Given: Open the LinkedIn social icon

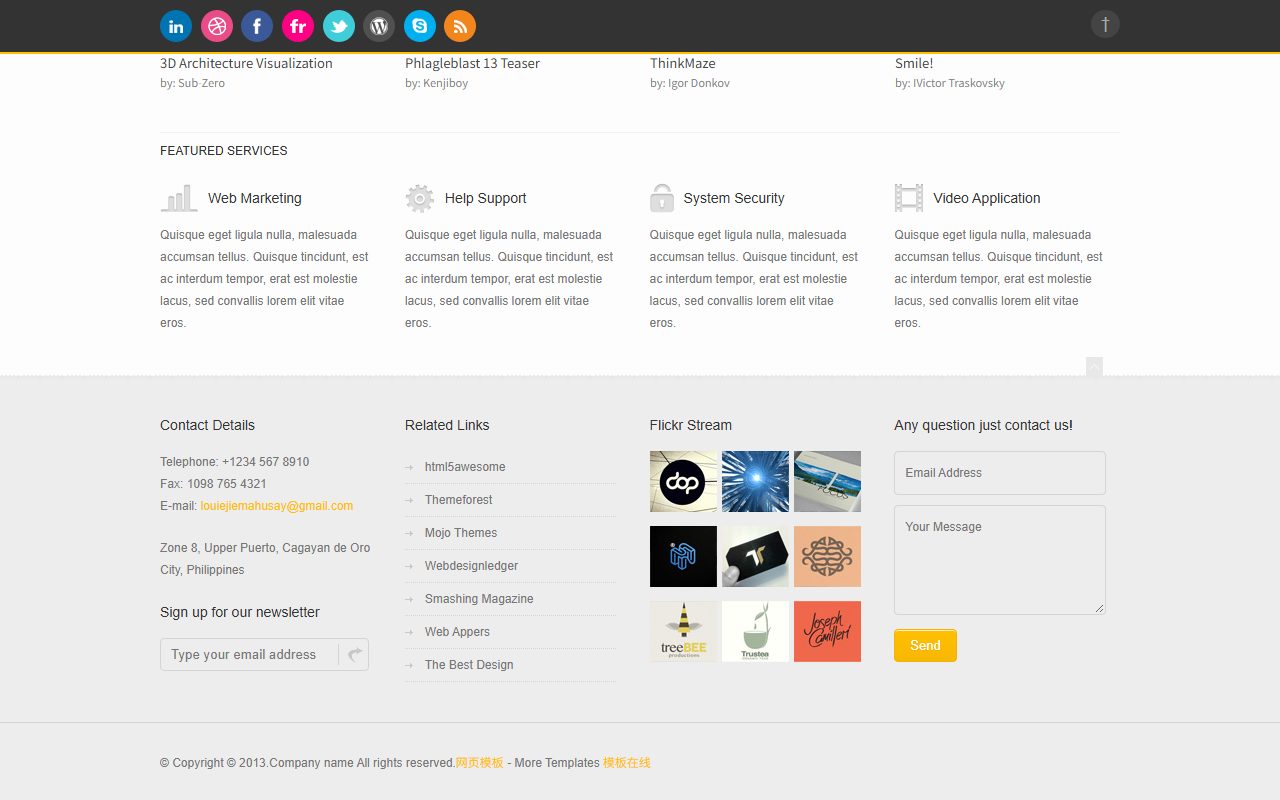Looking at the screenshot, I should coord(176,26).
